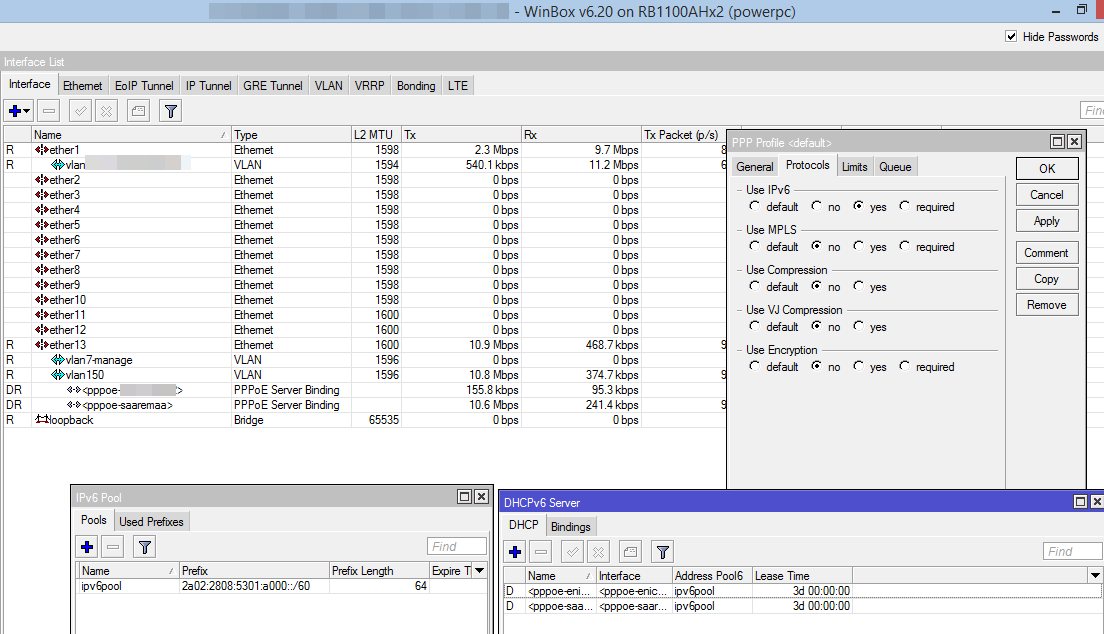This screenshot has height=634, width=1104.
Task: Click the remove (minus) icon in Interface List toolbar
Action: pos(49,111)
